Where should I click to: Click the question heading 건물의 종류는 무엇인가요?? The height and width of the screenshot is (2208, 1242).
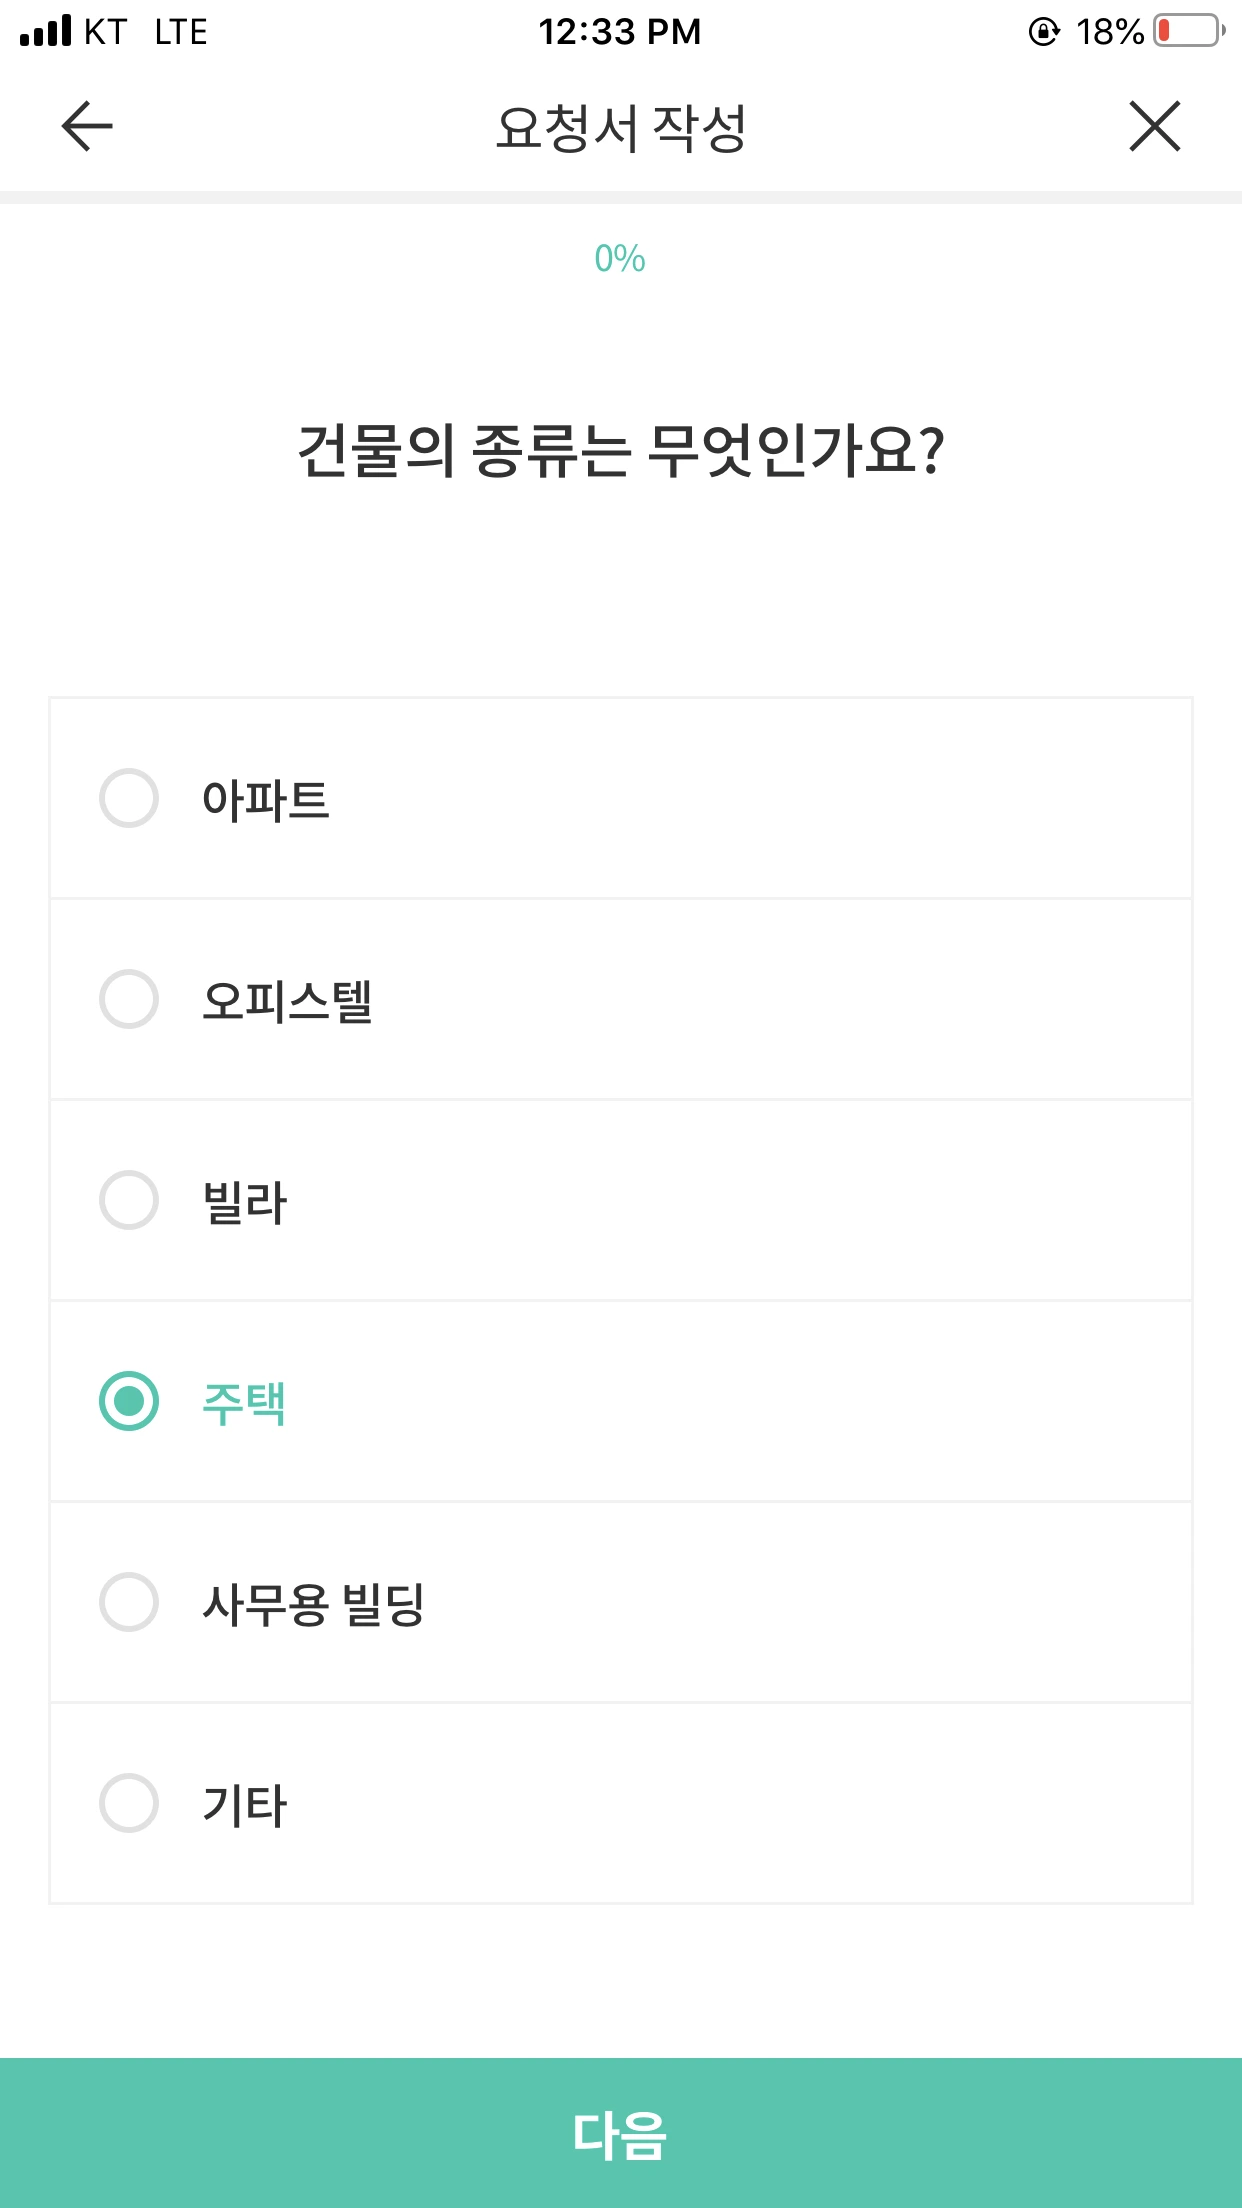coord(621,451)
